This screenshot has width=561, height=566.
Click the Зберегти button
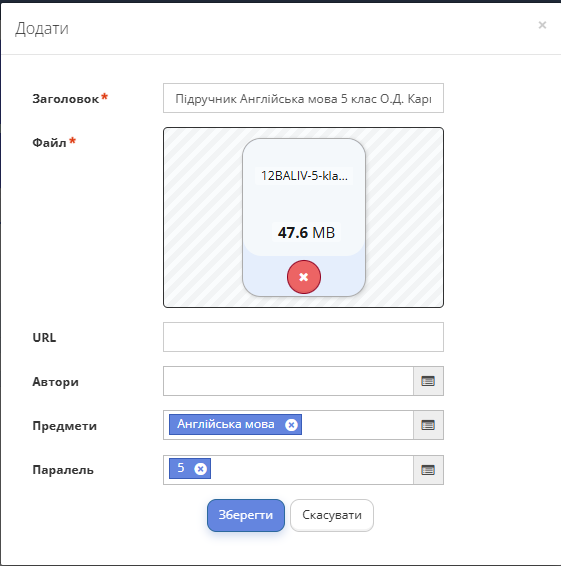point(246,515)
